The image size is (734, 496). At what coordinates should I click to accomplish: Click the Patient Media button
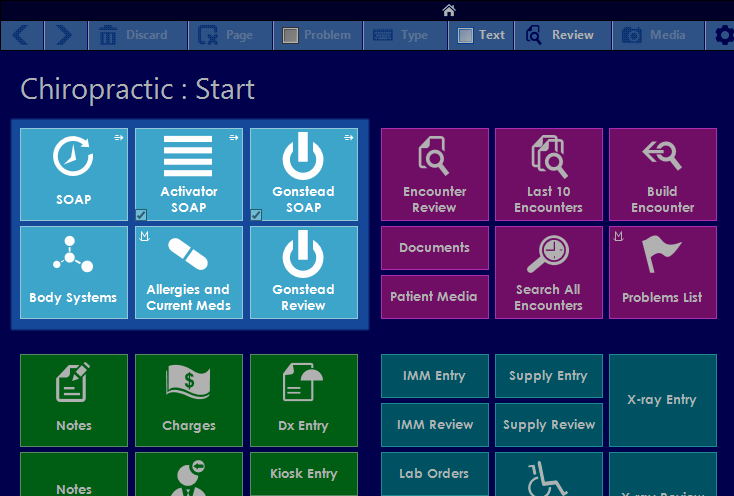(x=435, y=297)
